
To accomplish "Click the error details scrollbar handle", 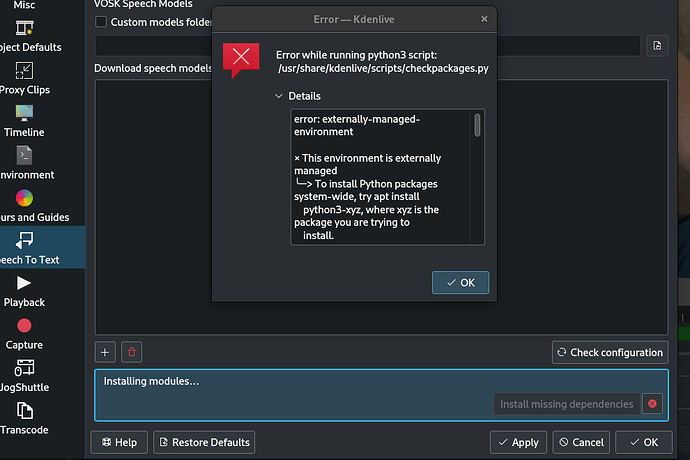I will point(477,125).
